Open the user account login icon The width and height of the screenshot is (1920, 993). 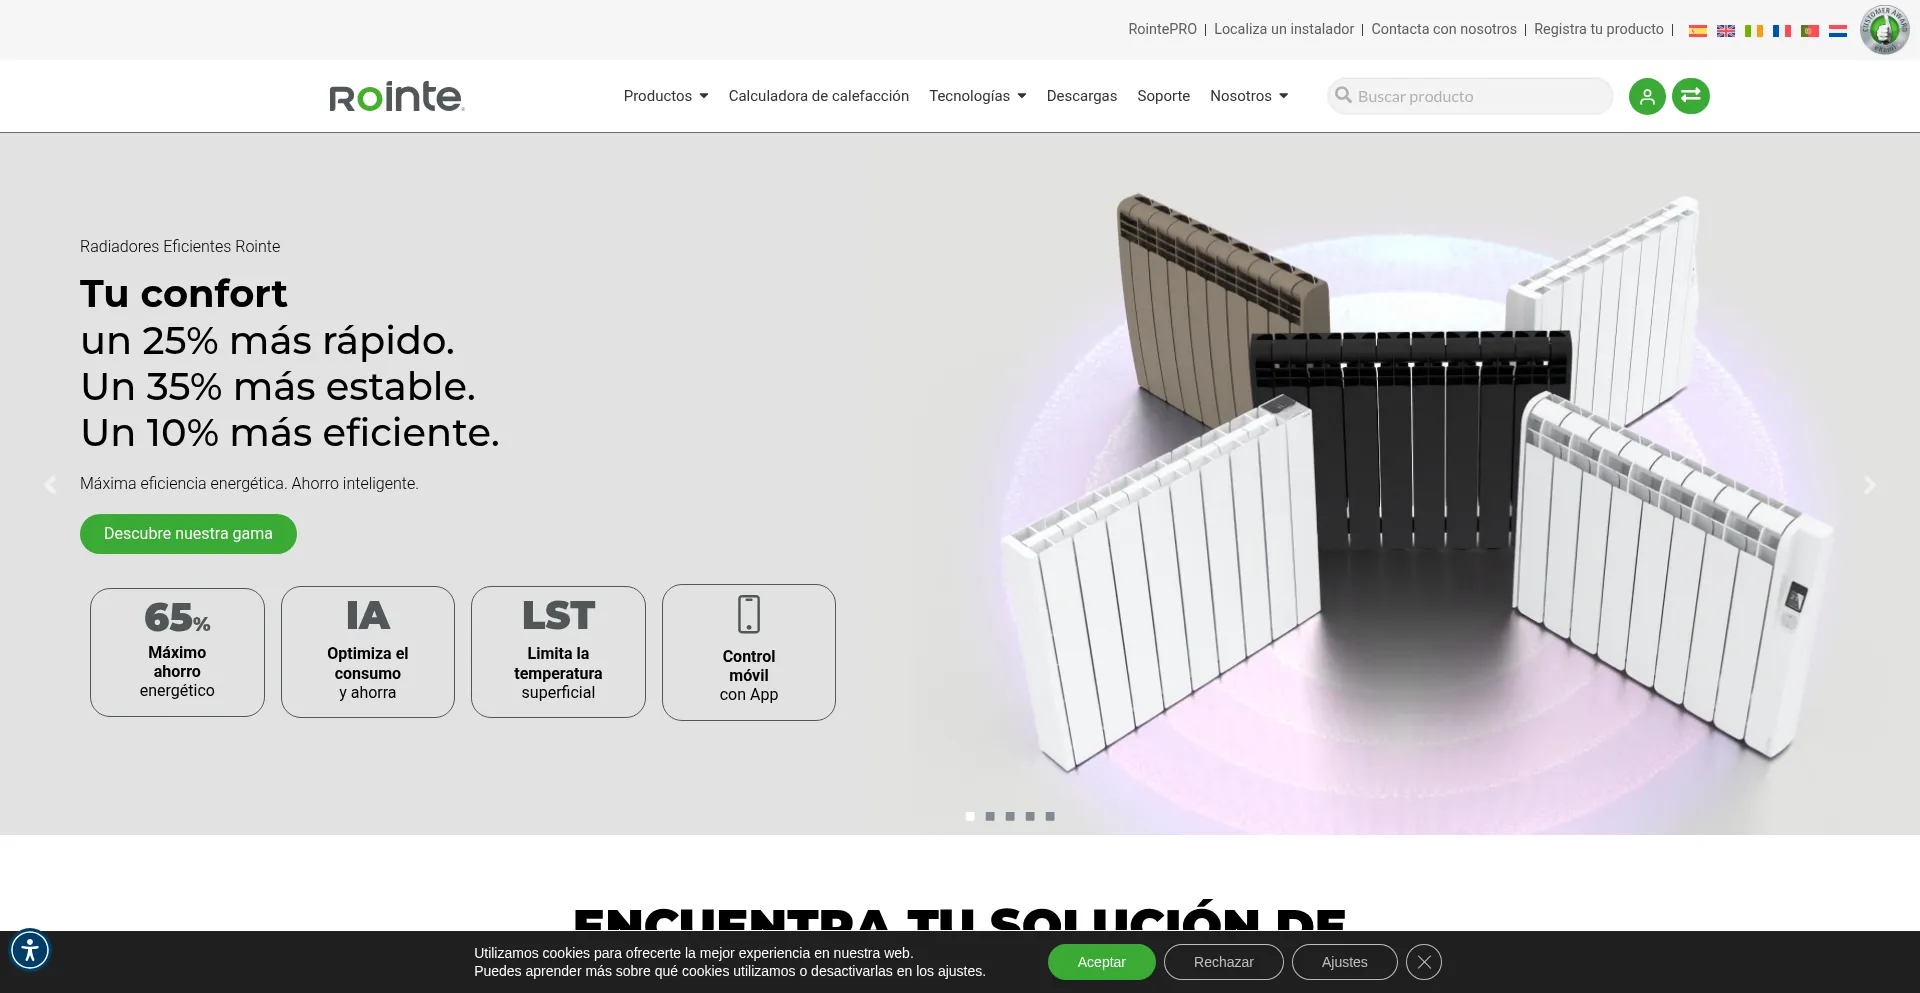coord(1646,96)
